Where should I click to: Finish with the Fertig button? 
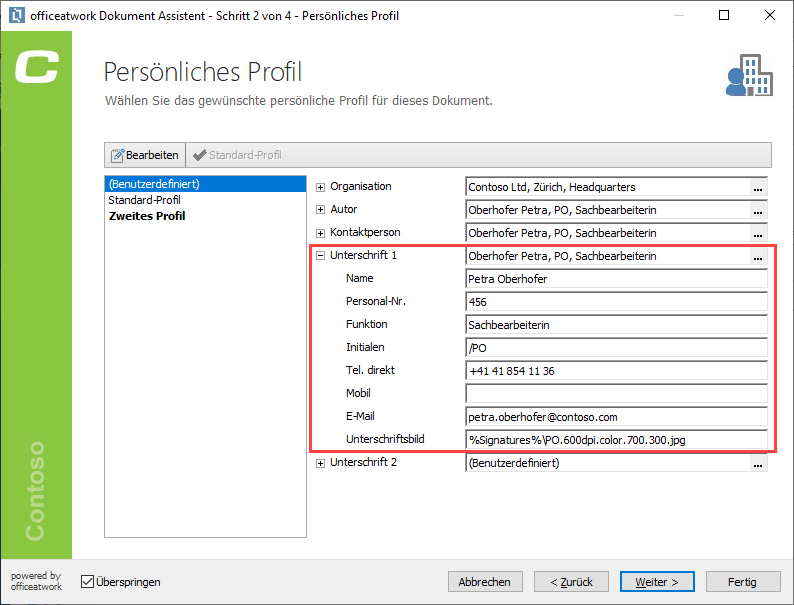(742, 582)
